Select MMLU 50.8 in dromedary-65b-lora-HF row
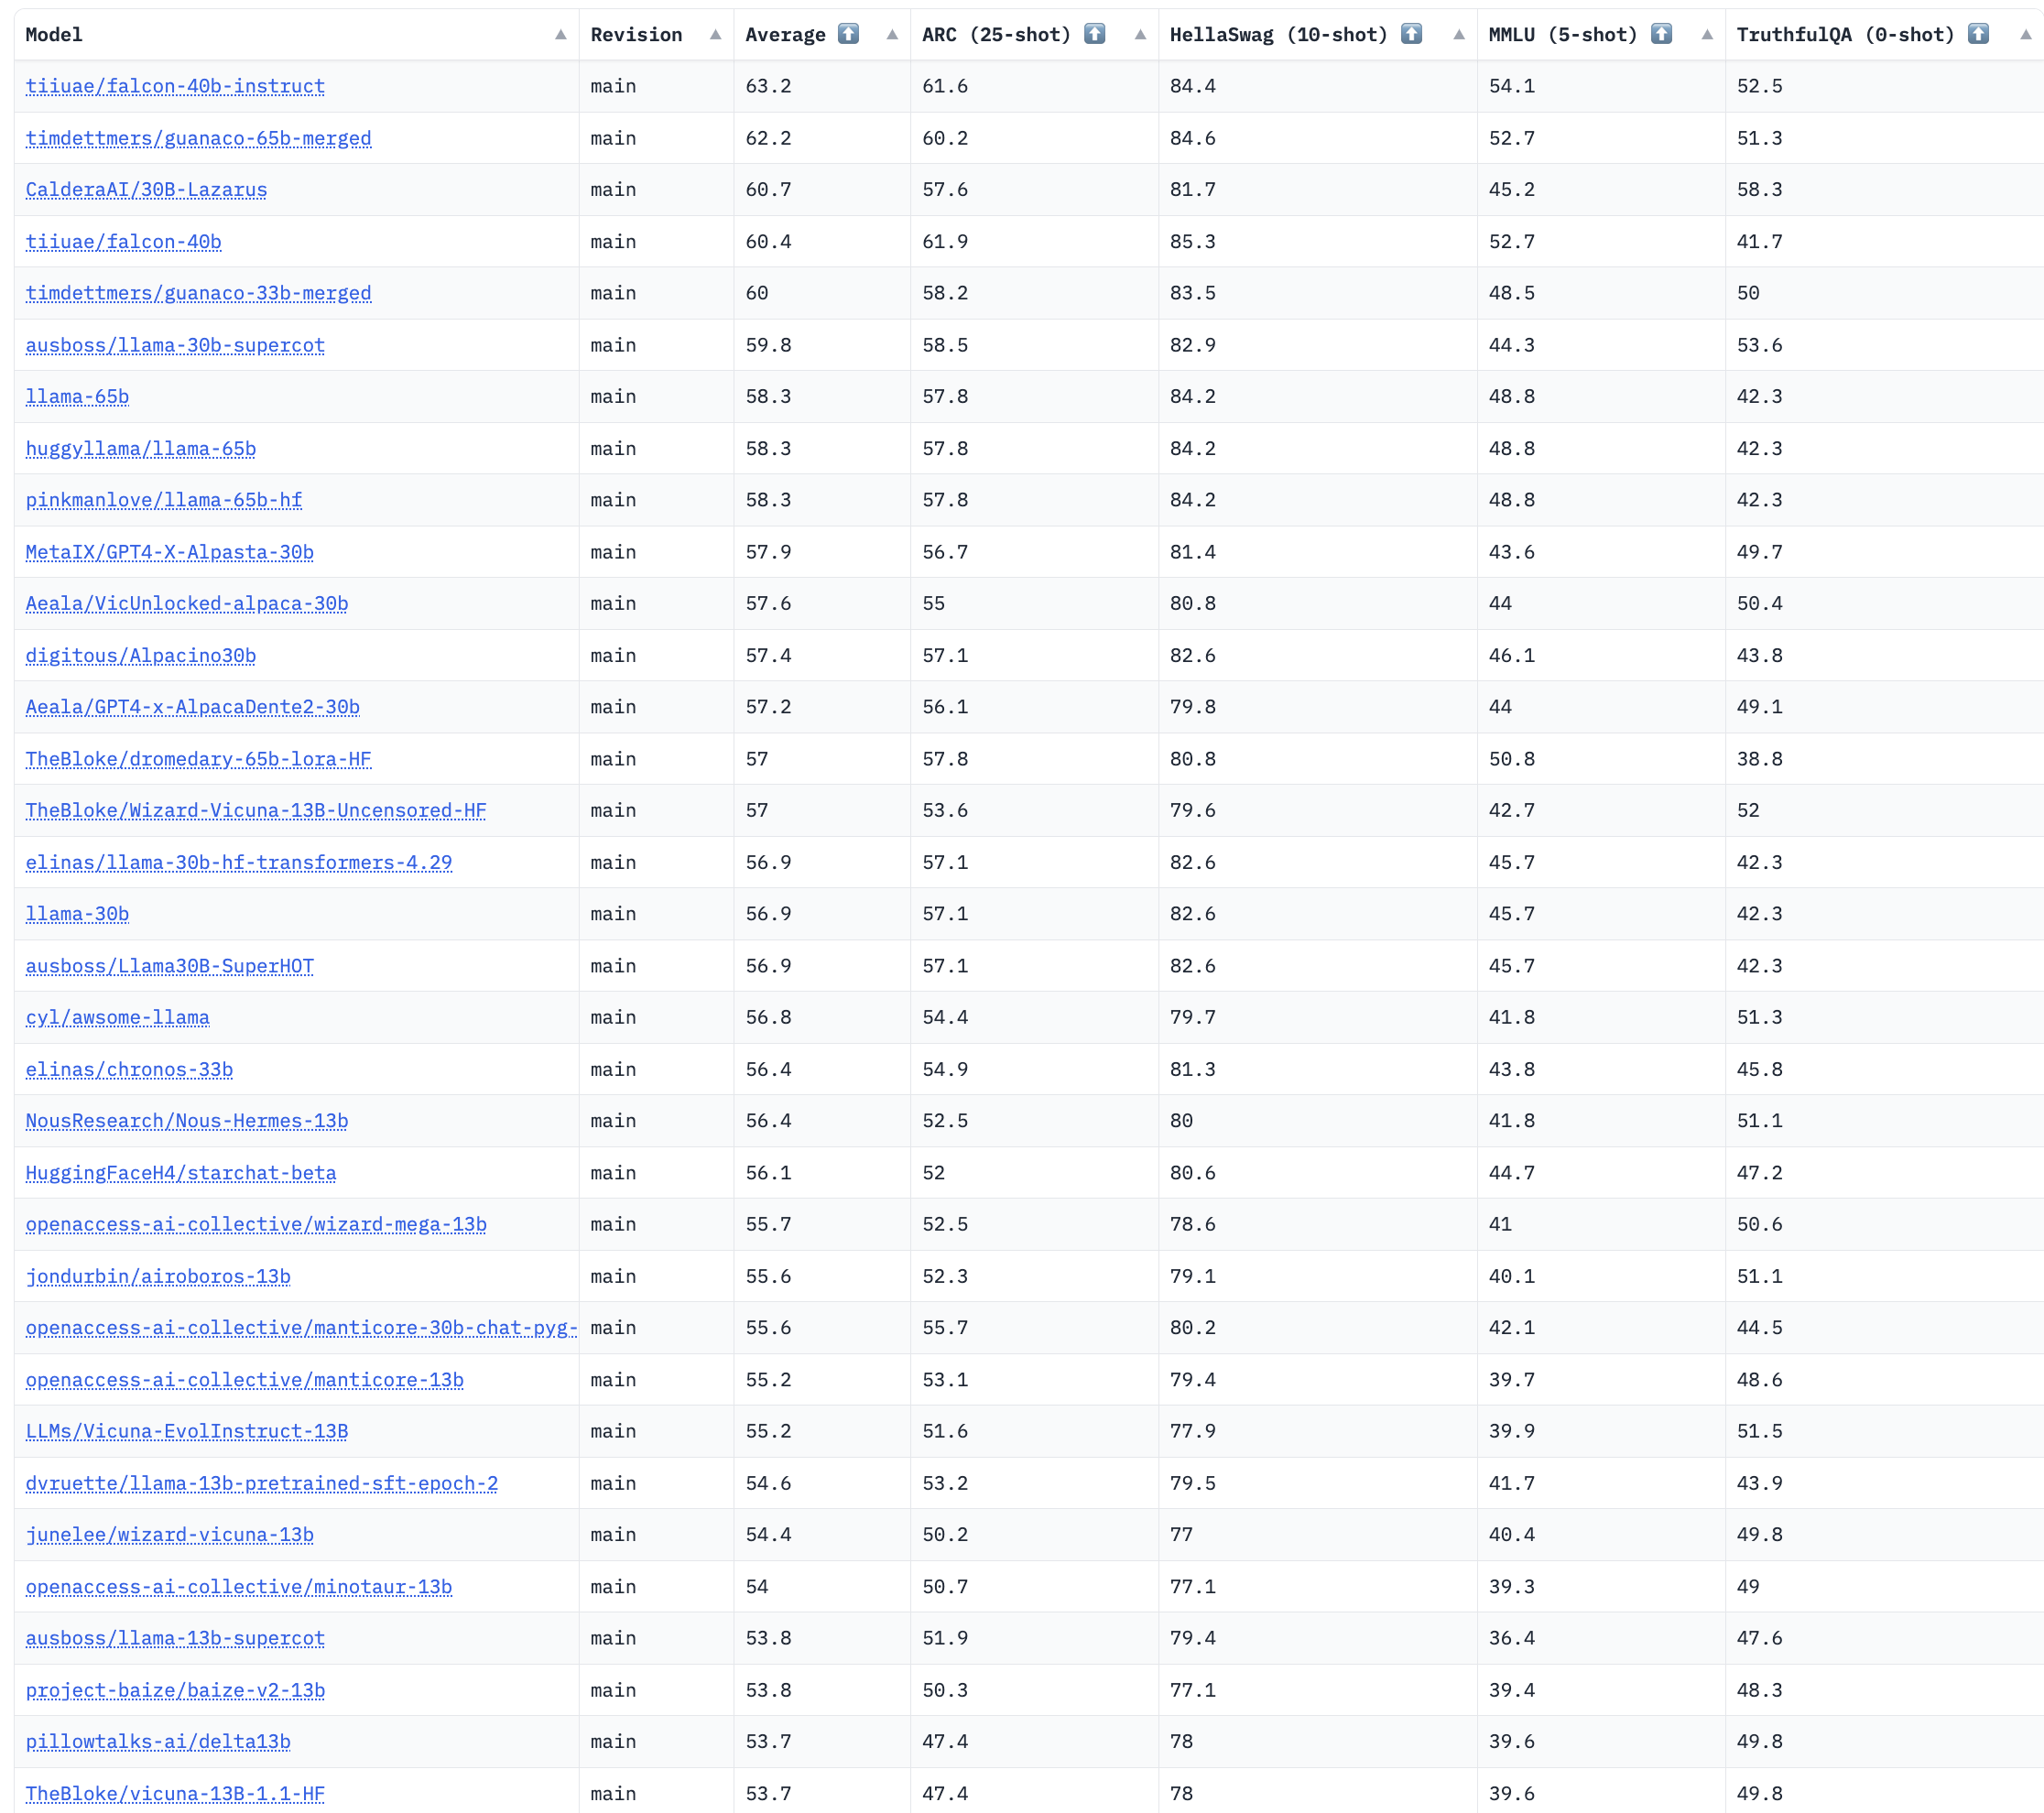 point(1511,759)
